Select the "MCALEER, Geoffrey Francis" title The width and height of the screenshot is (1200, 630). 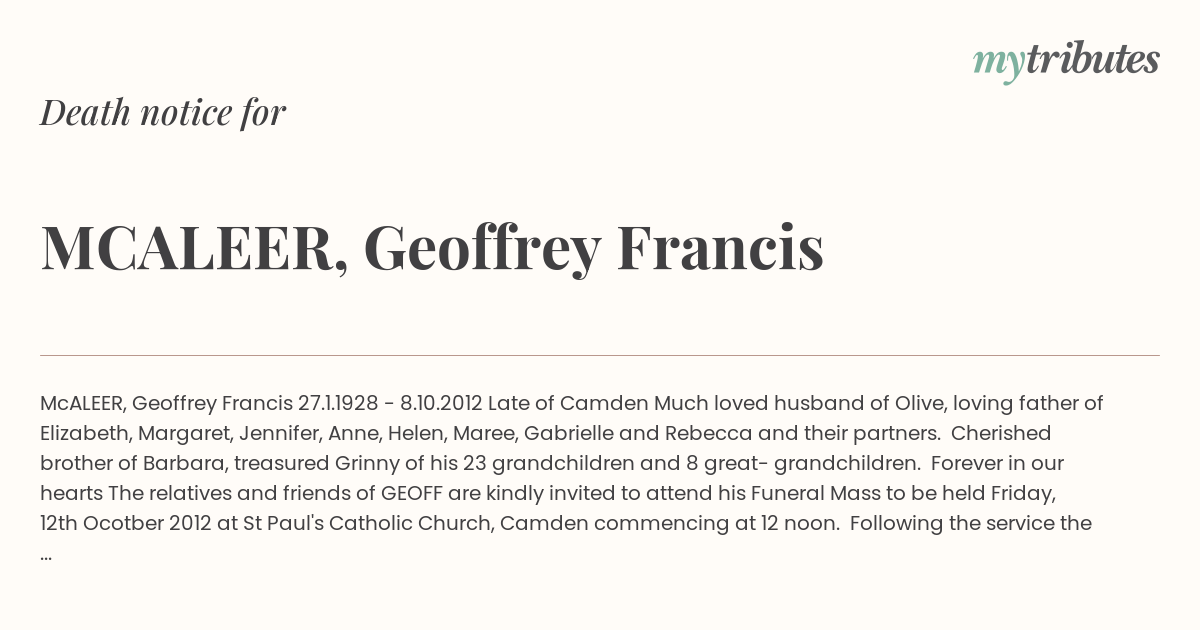coord(432,248)
